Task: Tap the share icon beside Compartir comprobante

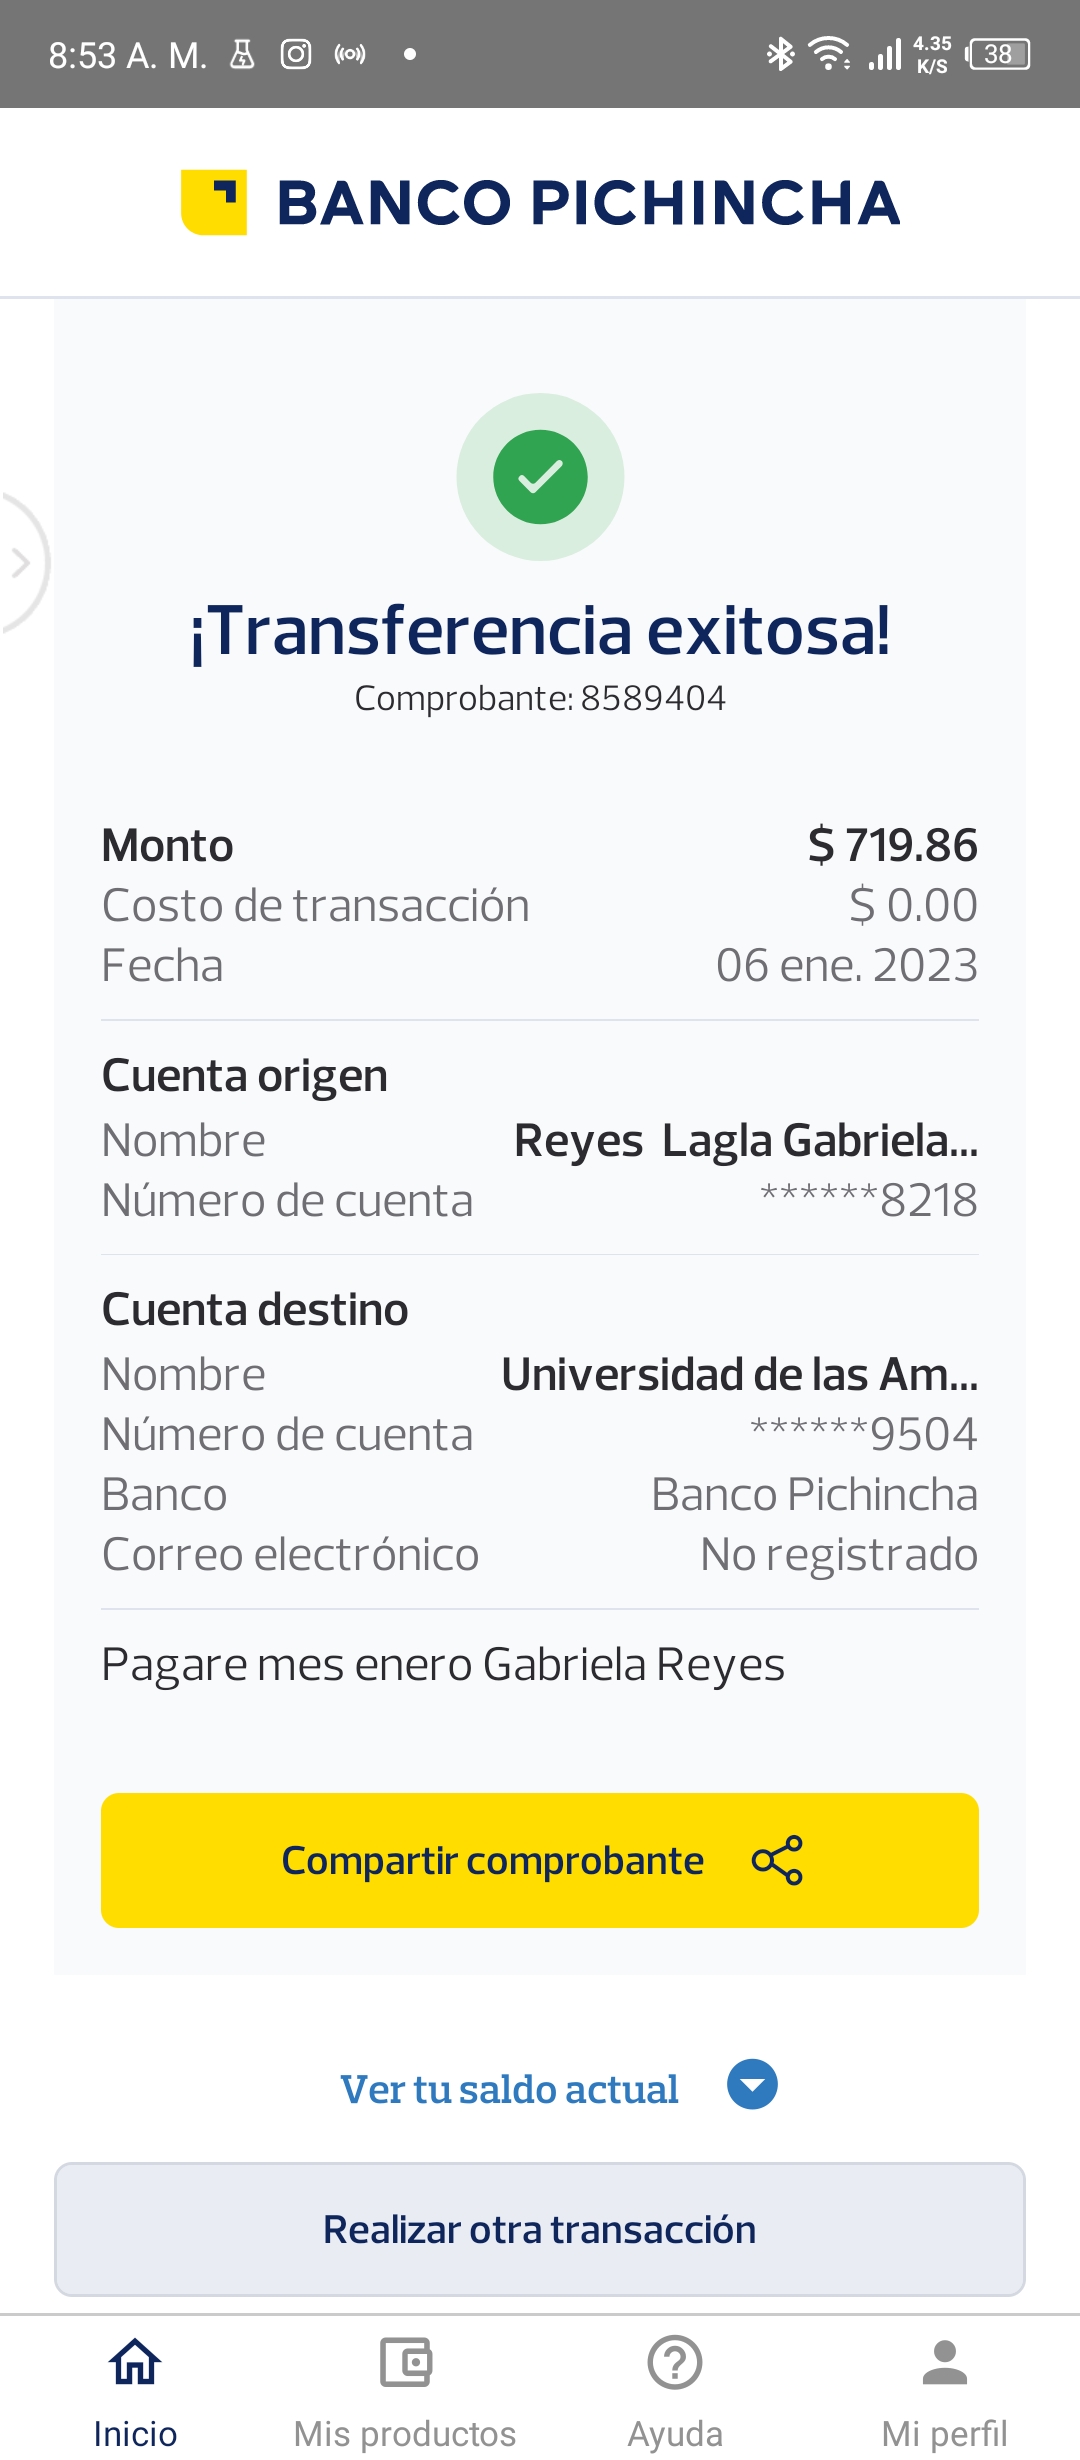Action: [x=777, y=1861]
